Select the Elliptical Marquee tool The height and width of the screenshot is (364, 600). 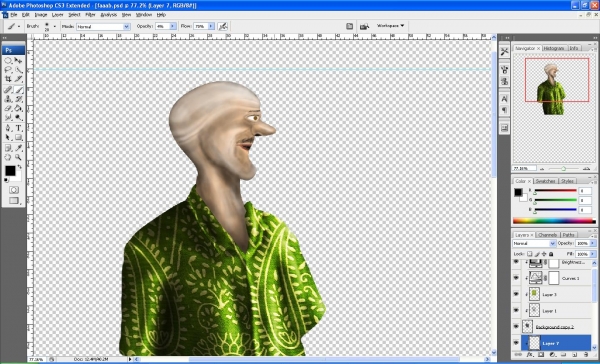click(x=8, y=61)
